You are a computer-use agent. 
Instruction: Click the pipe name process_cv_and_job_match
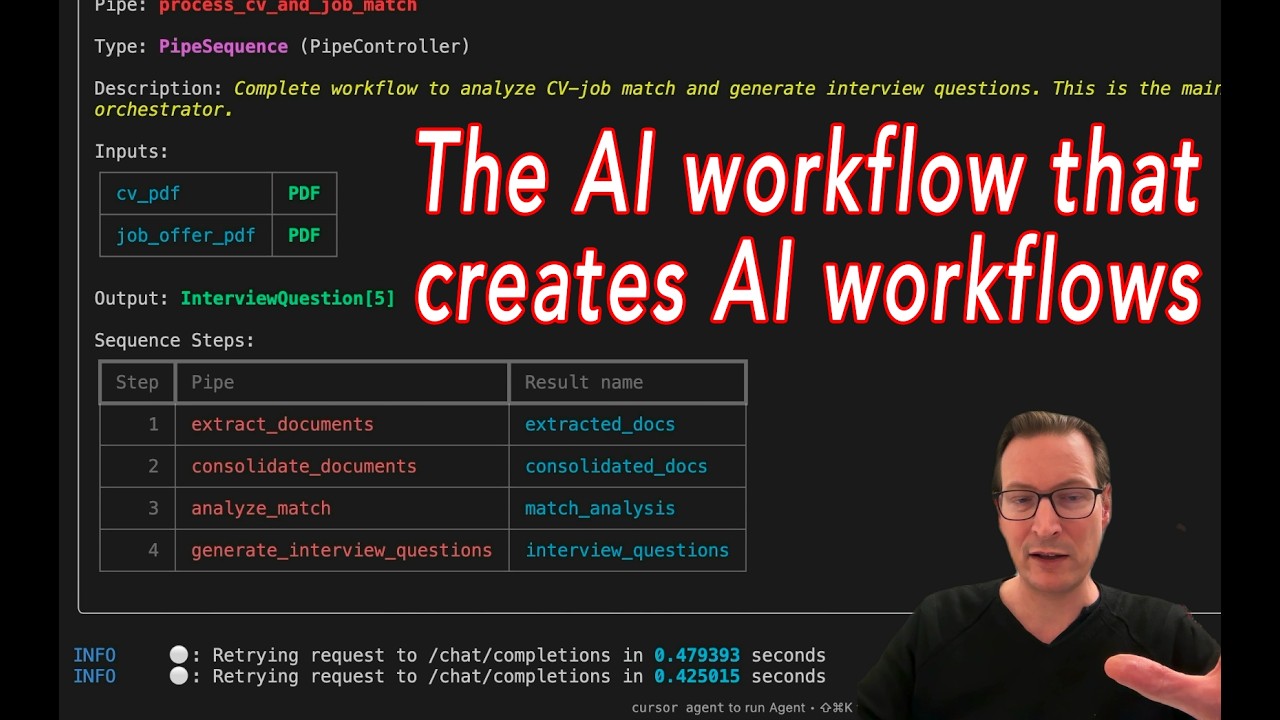288,6
